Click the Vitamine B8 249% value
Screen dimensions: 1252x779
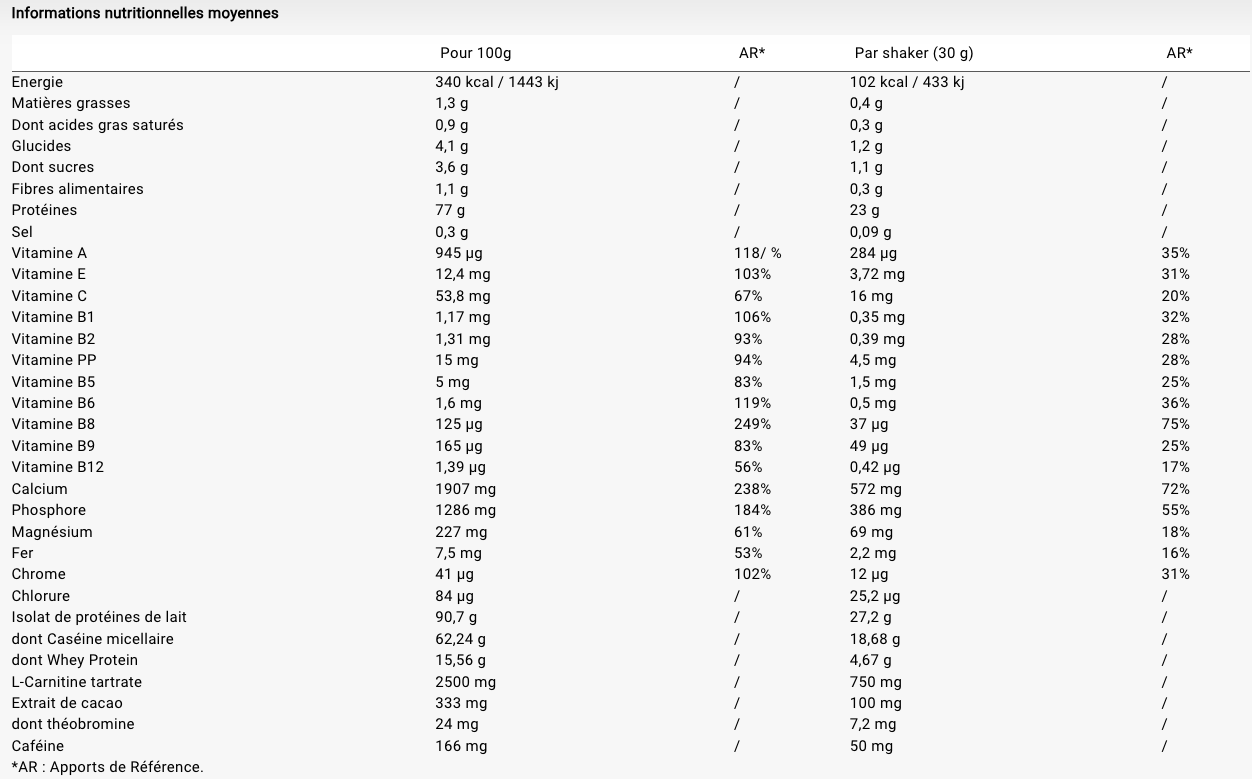(x=752, y=424)
